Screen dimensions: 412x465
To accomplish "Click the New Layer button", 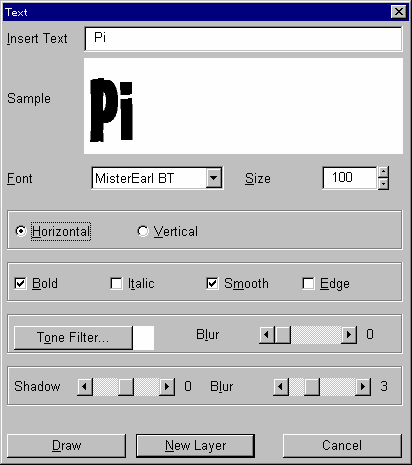I will [x=195, y=446].
